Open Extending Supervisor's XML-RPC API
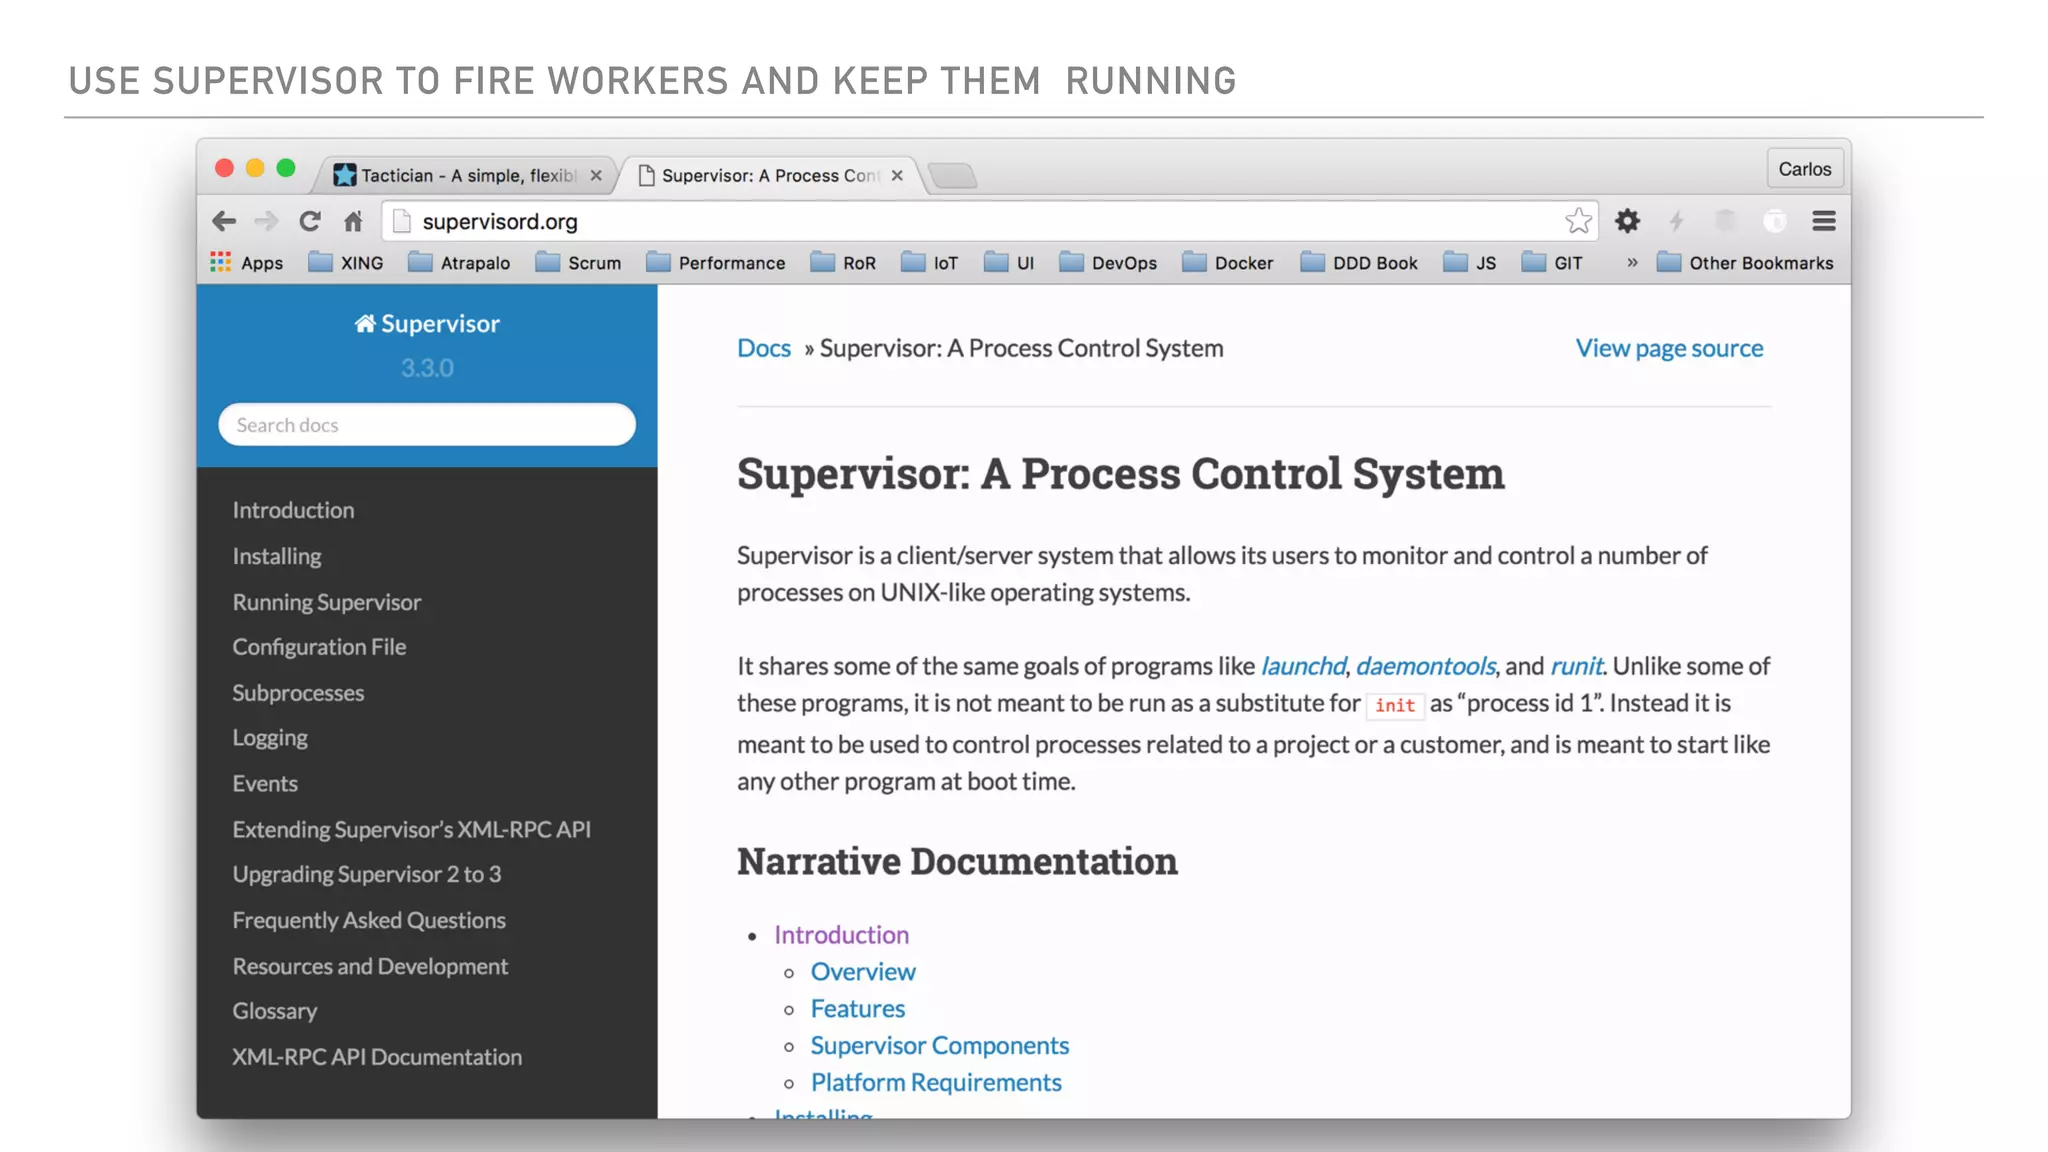2048x1152 pixels. click(411, 830)
